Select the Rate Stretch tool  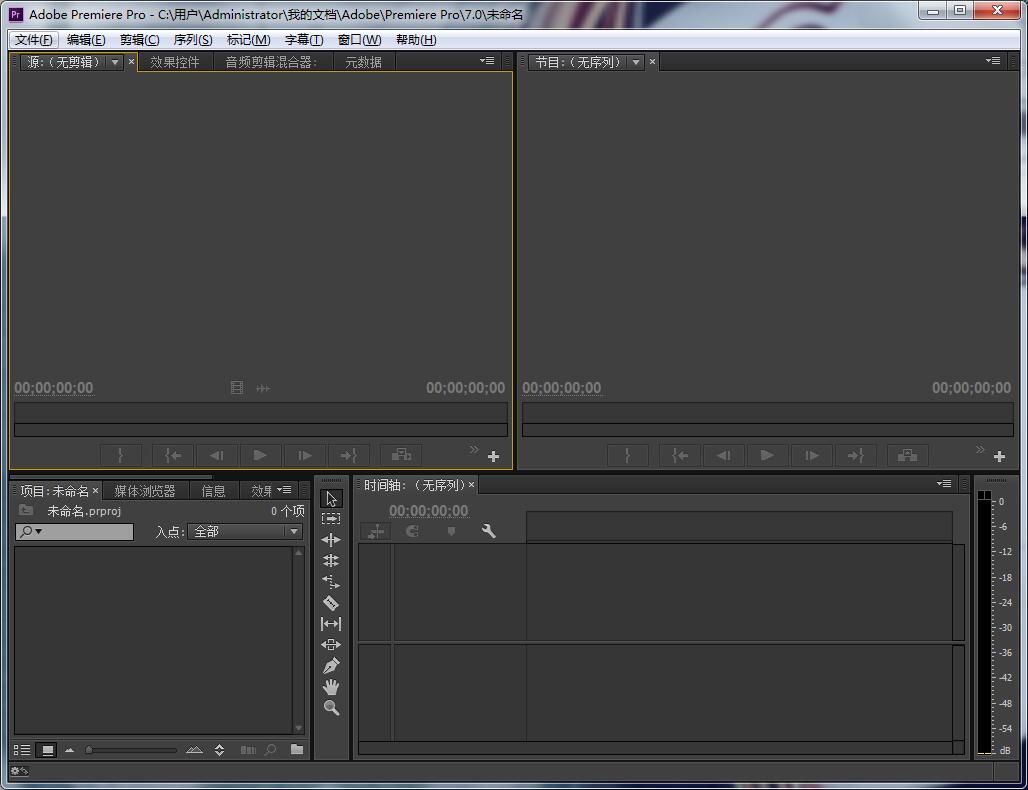(x=331, y=582)
